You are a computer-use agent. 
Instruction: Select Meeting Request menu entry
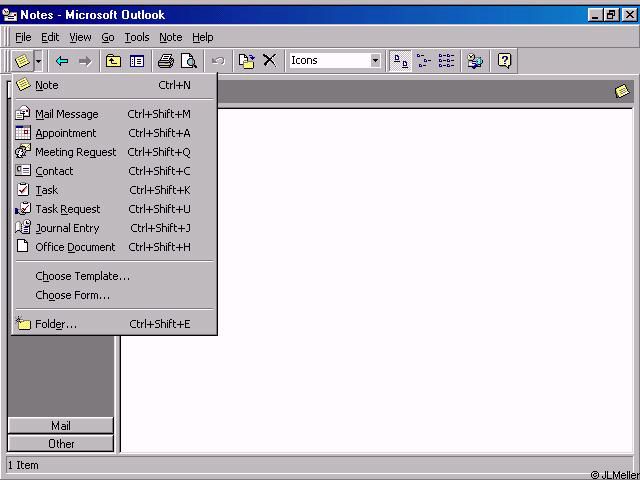click(x=114, y=152)
